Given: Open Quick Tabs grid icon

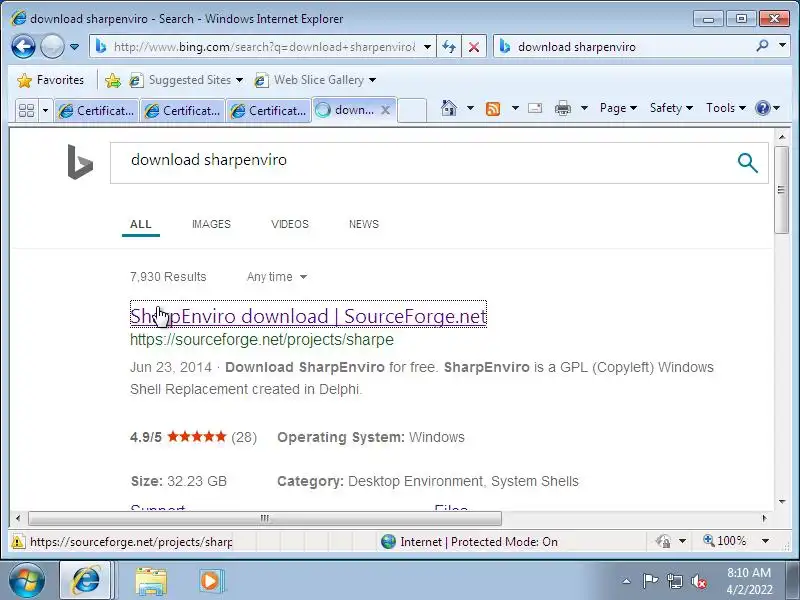Looking at the screenshot, I should pos(26,110).
